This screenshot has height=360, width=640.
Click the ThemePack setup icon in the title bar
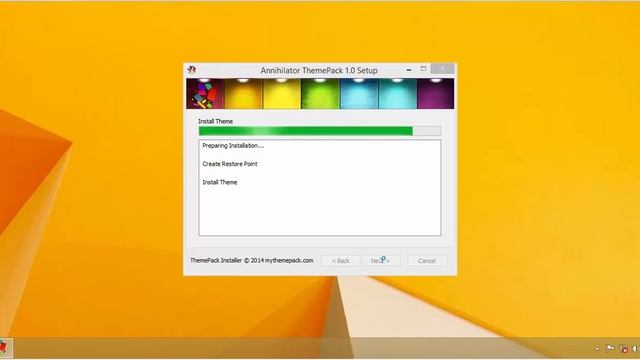tap(192, 70)
